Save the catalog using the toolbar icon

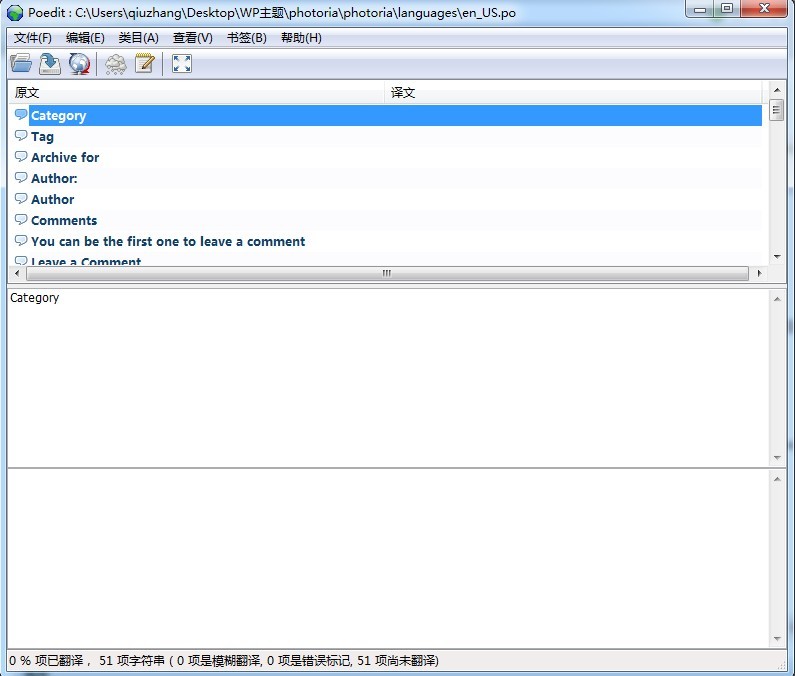tap(50, 64)
